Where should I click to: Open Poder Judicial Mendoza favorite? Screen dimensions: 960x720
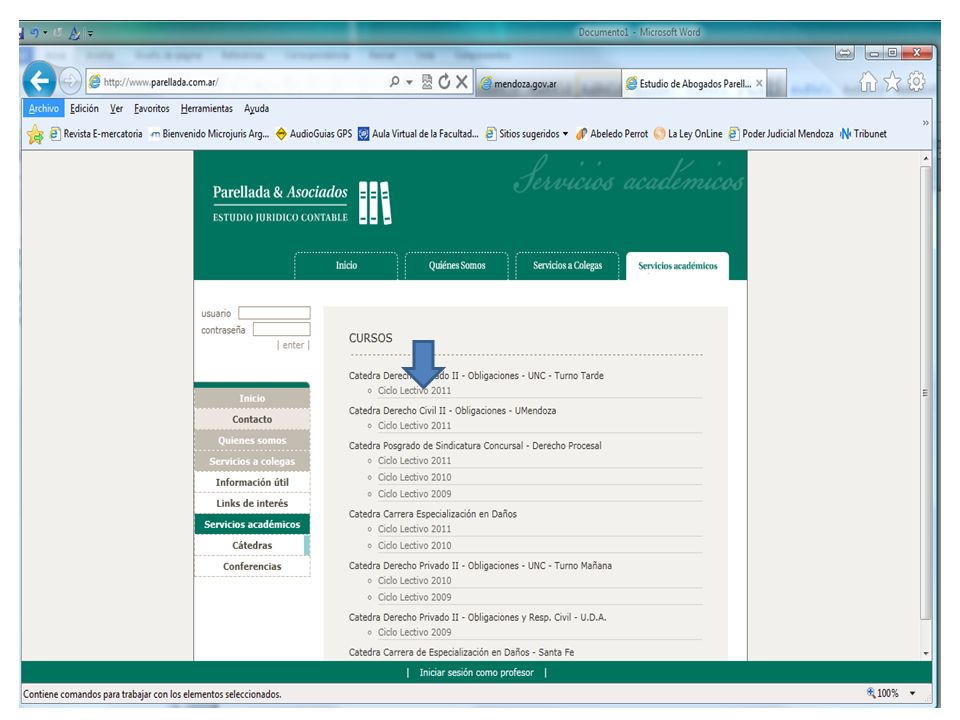point(781,133)
